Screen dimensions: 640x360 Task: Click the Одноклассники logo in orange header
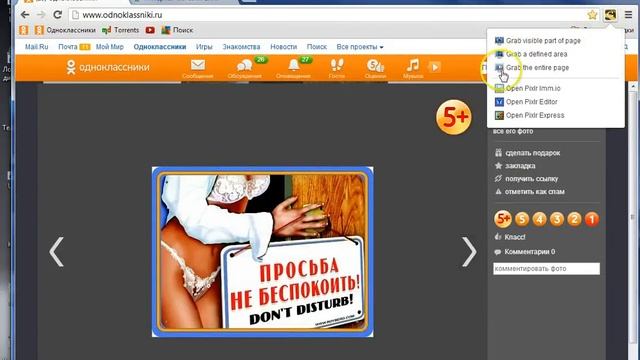(x=108, y=67)
